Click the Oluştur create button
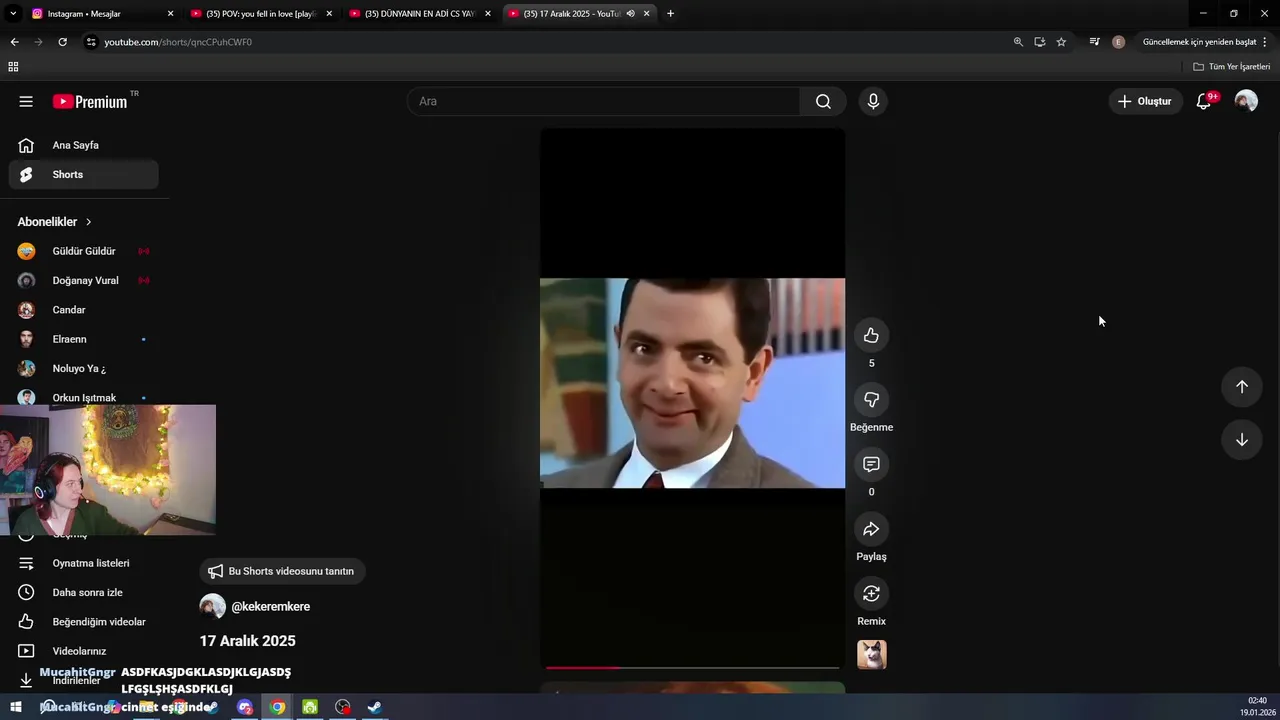The width and height of the screenshot is (1280, 720). (x=1145, y=101)
